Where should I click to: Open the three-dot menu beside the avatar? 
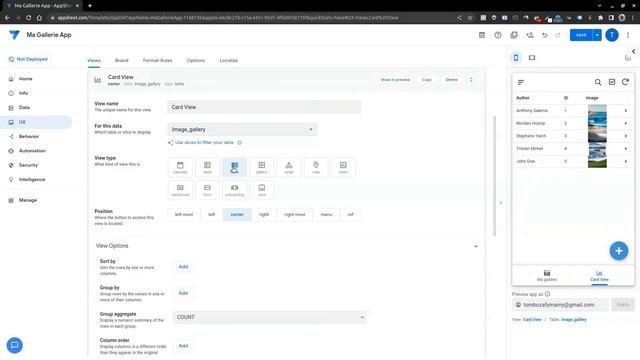628,35
